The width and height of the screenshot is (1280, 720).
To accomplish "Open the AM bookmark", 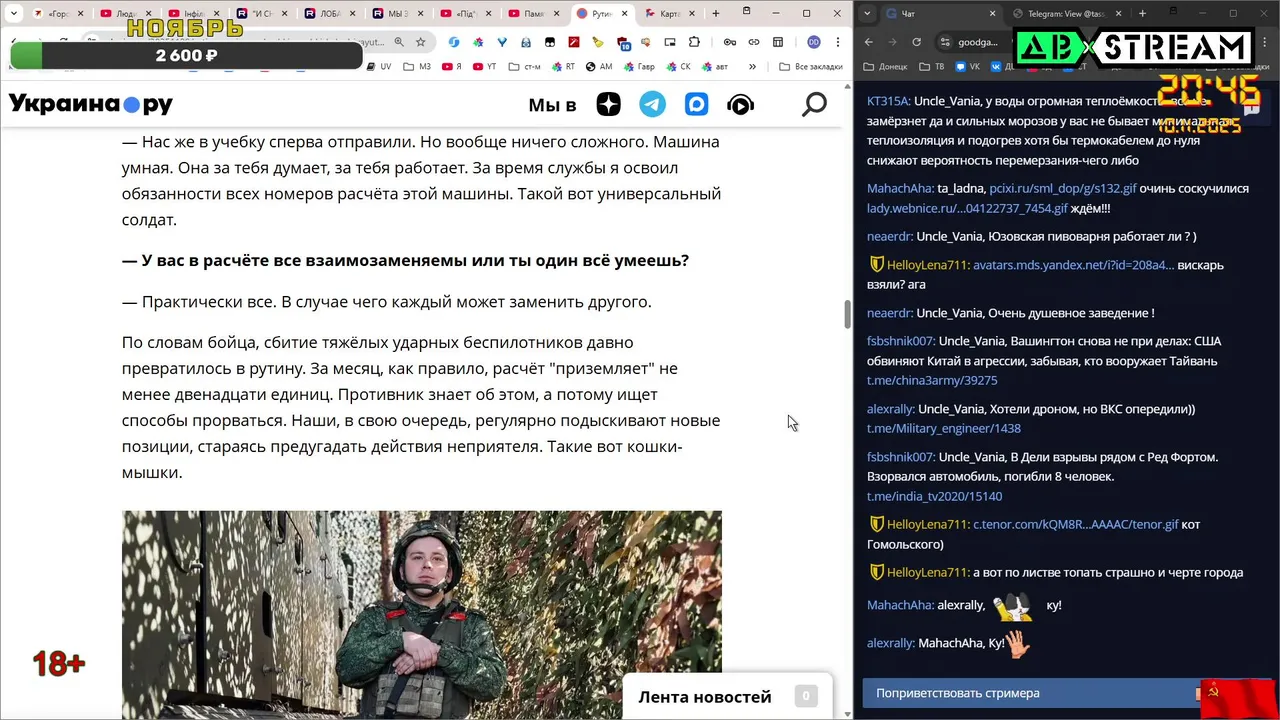I will click(599, 66).
